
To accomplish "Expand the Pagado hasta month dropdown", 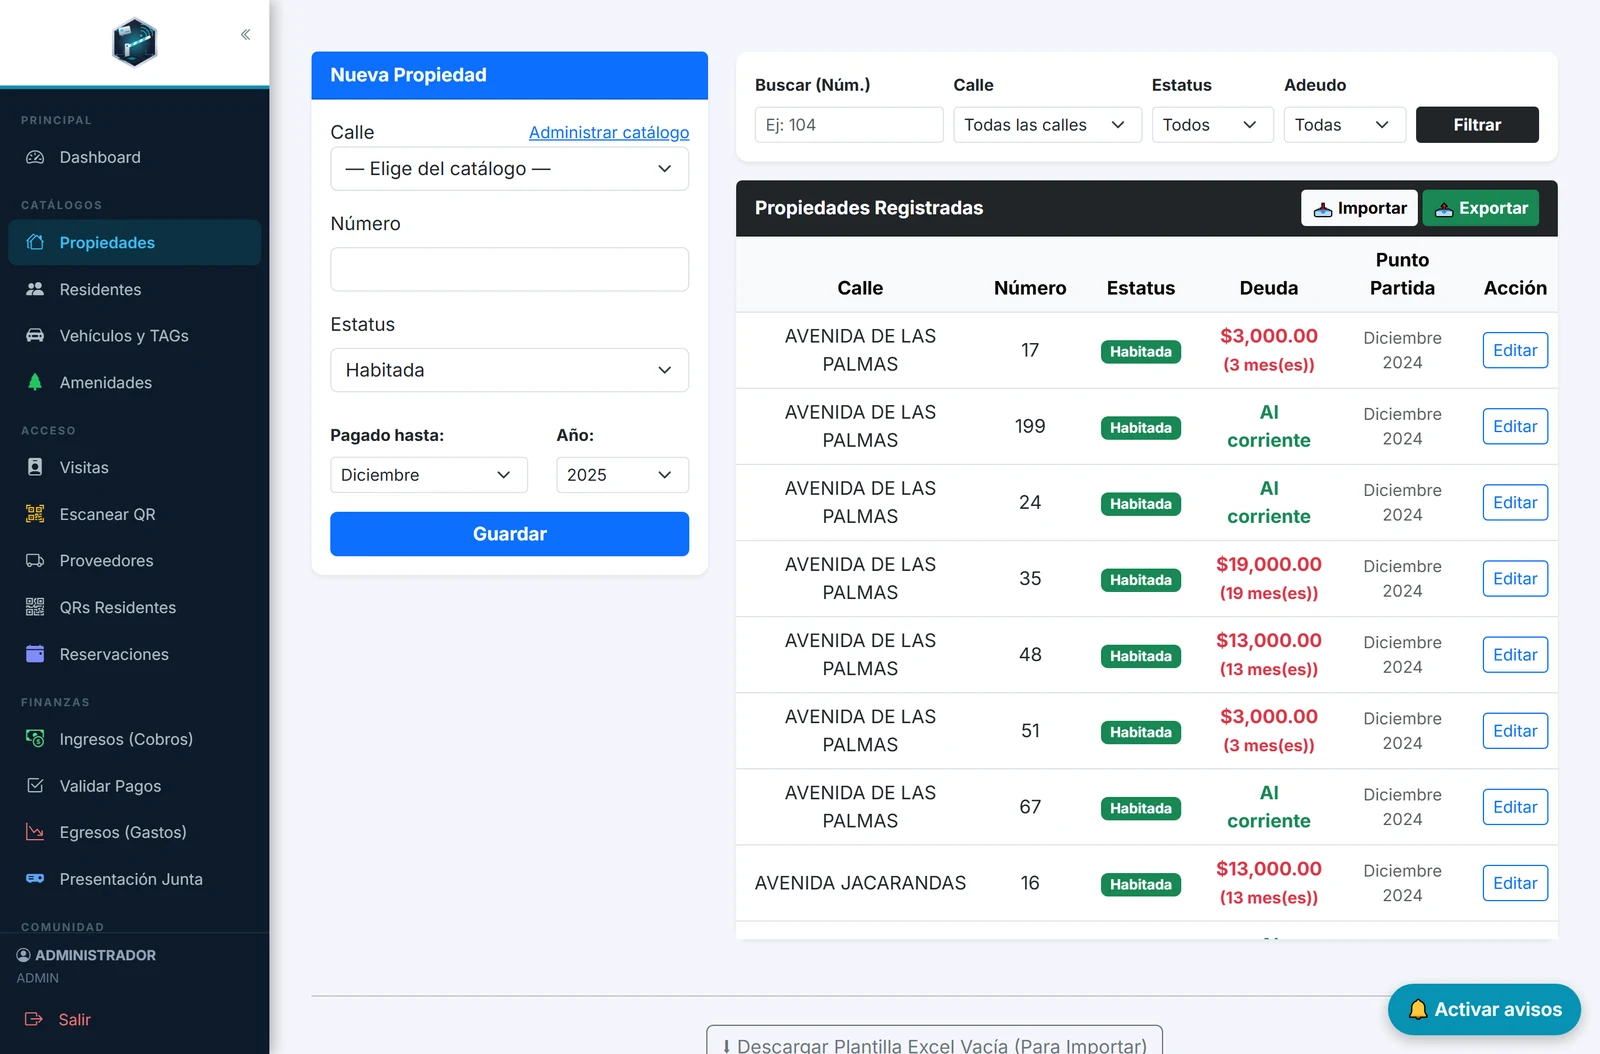I will (428, 475).
